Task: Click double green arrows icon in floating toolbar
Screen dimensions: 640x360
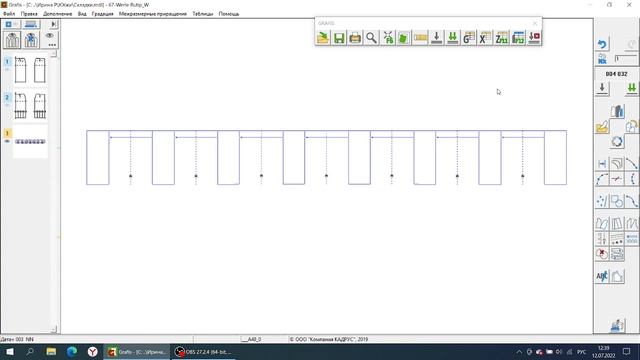Action: point(453,38)
